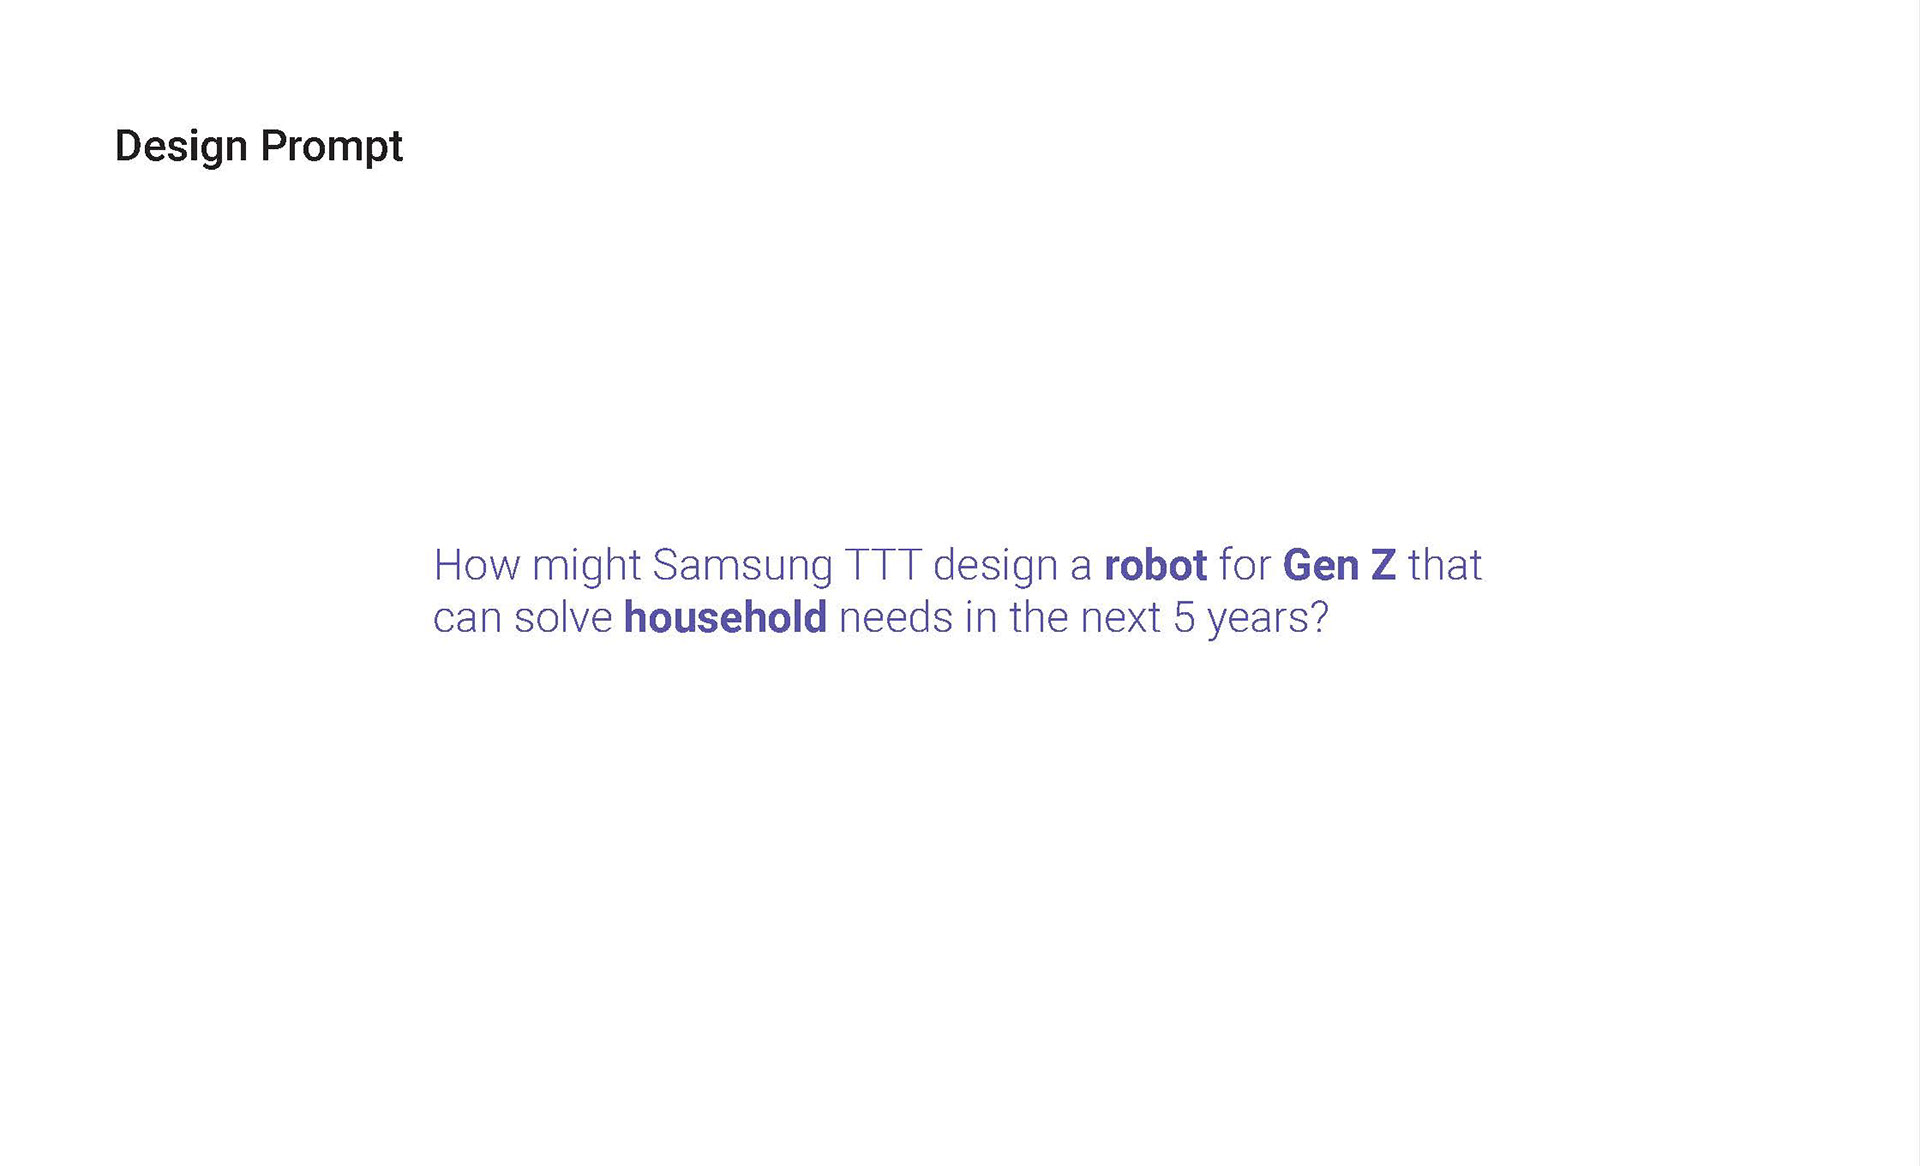Click the word "the" before next

(x=1039, y=618)
